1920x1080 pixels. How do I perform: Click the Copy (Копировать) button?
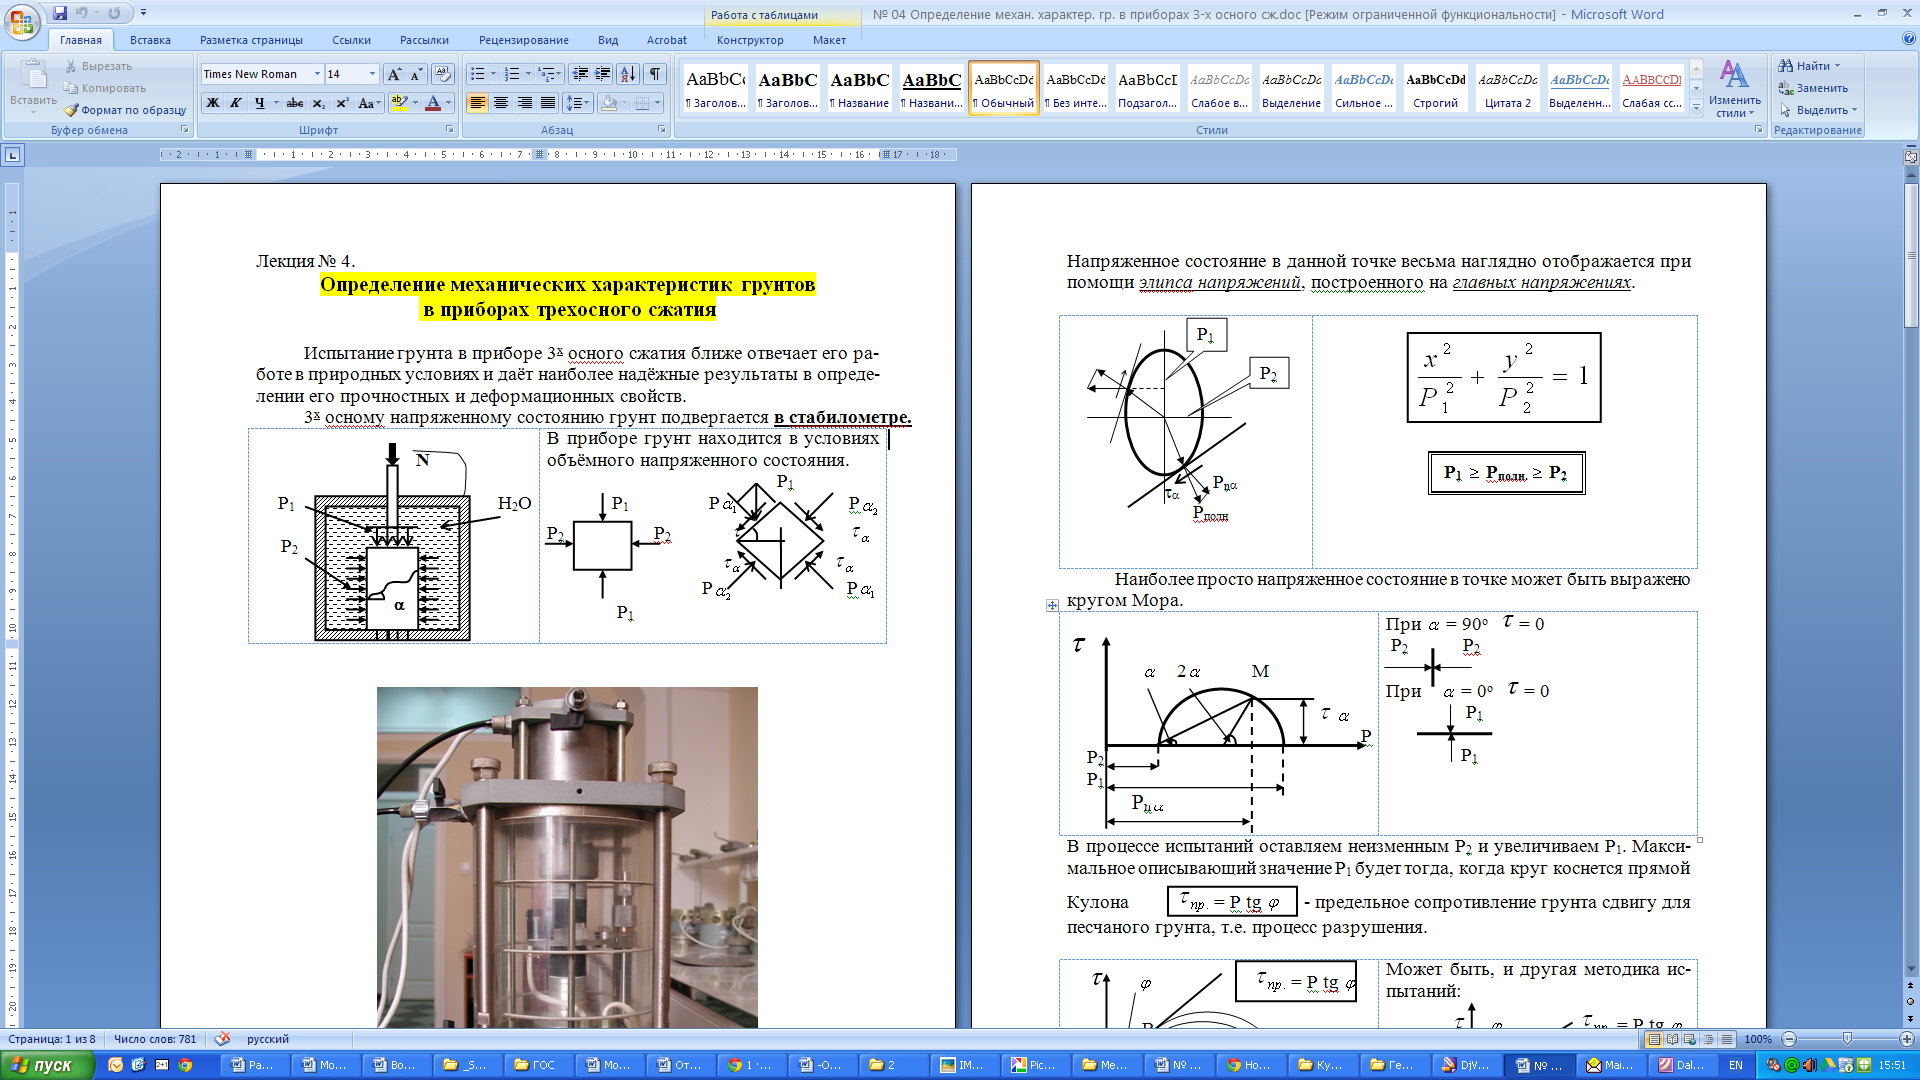[105, 88]
